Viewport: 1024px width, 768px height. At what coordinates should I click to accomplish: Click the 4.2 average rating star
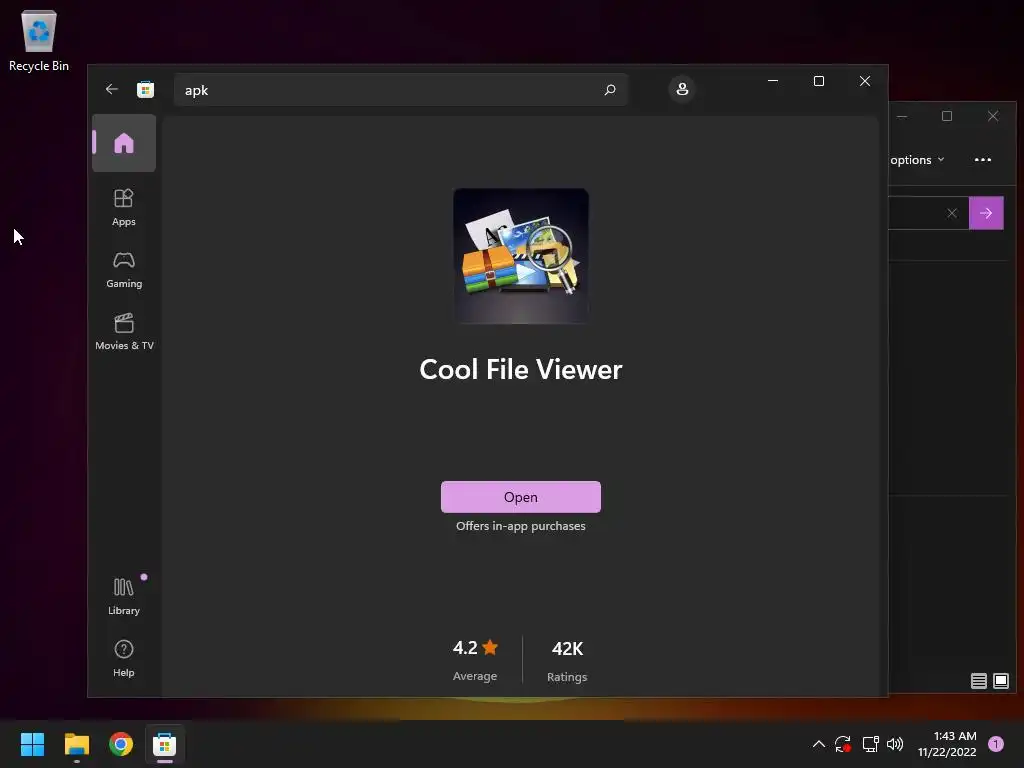coord(490,647)
